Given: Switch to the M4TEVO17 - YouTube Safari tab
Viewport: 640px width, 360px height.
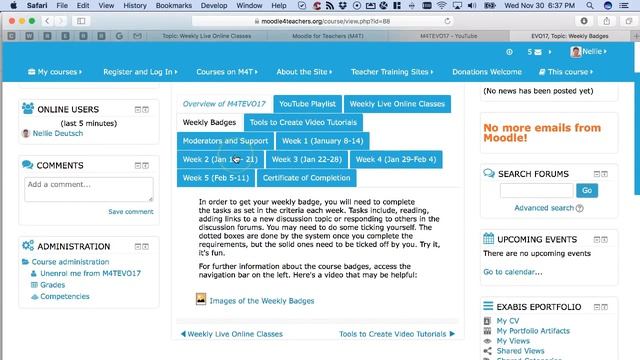Looking at the screenshot, I should click(x=449, y=36).
